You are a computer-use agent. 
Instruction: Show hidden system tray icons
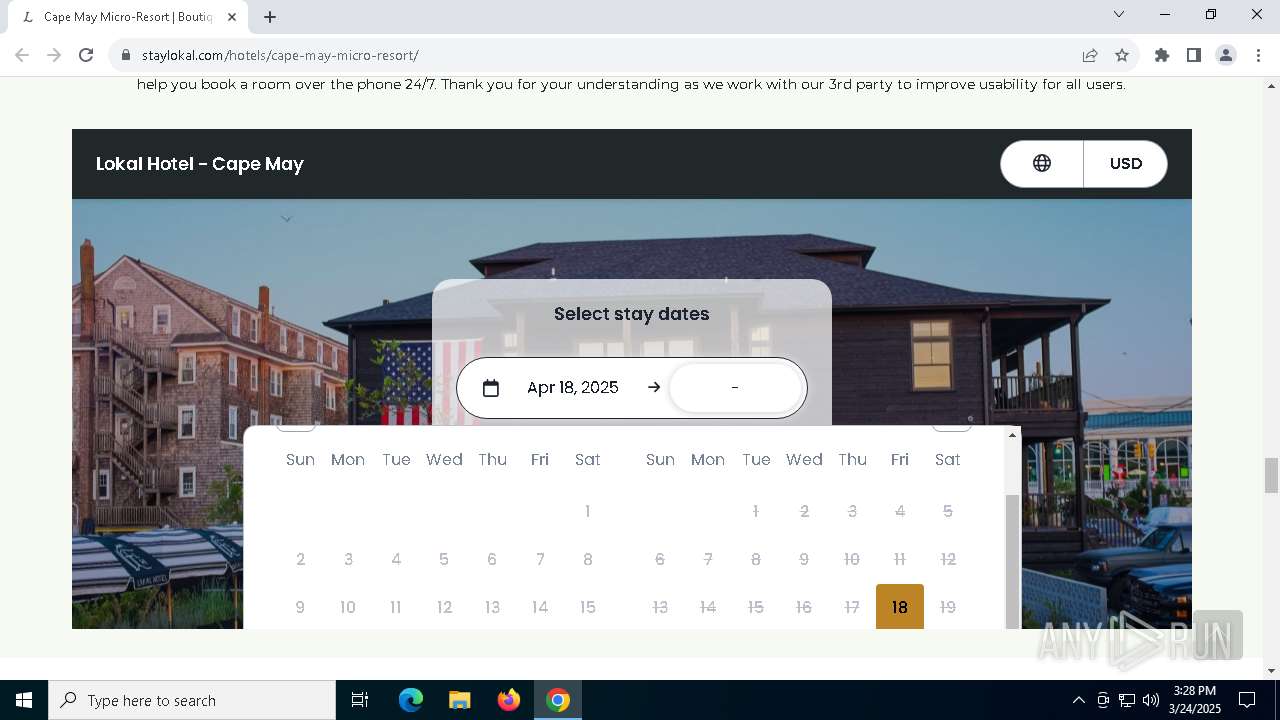tap(1078, 700)
